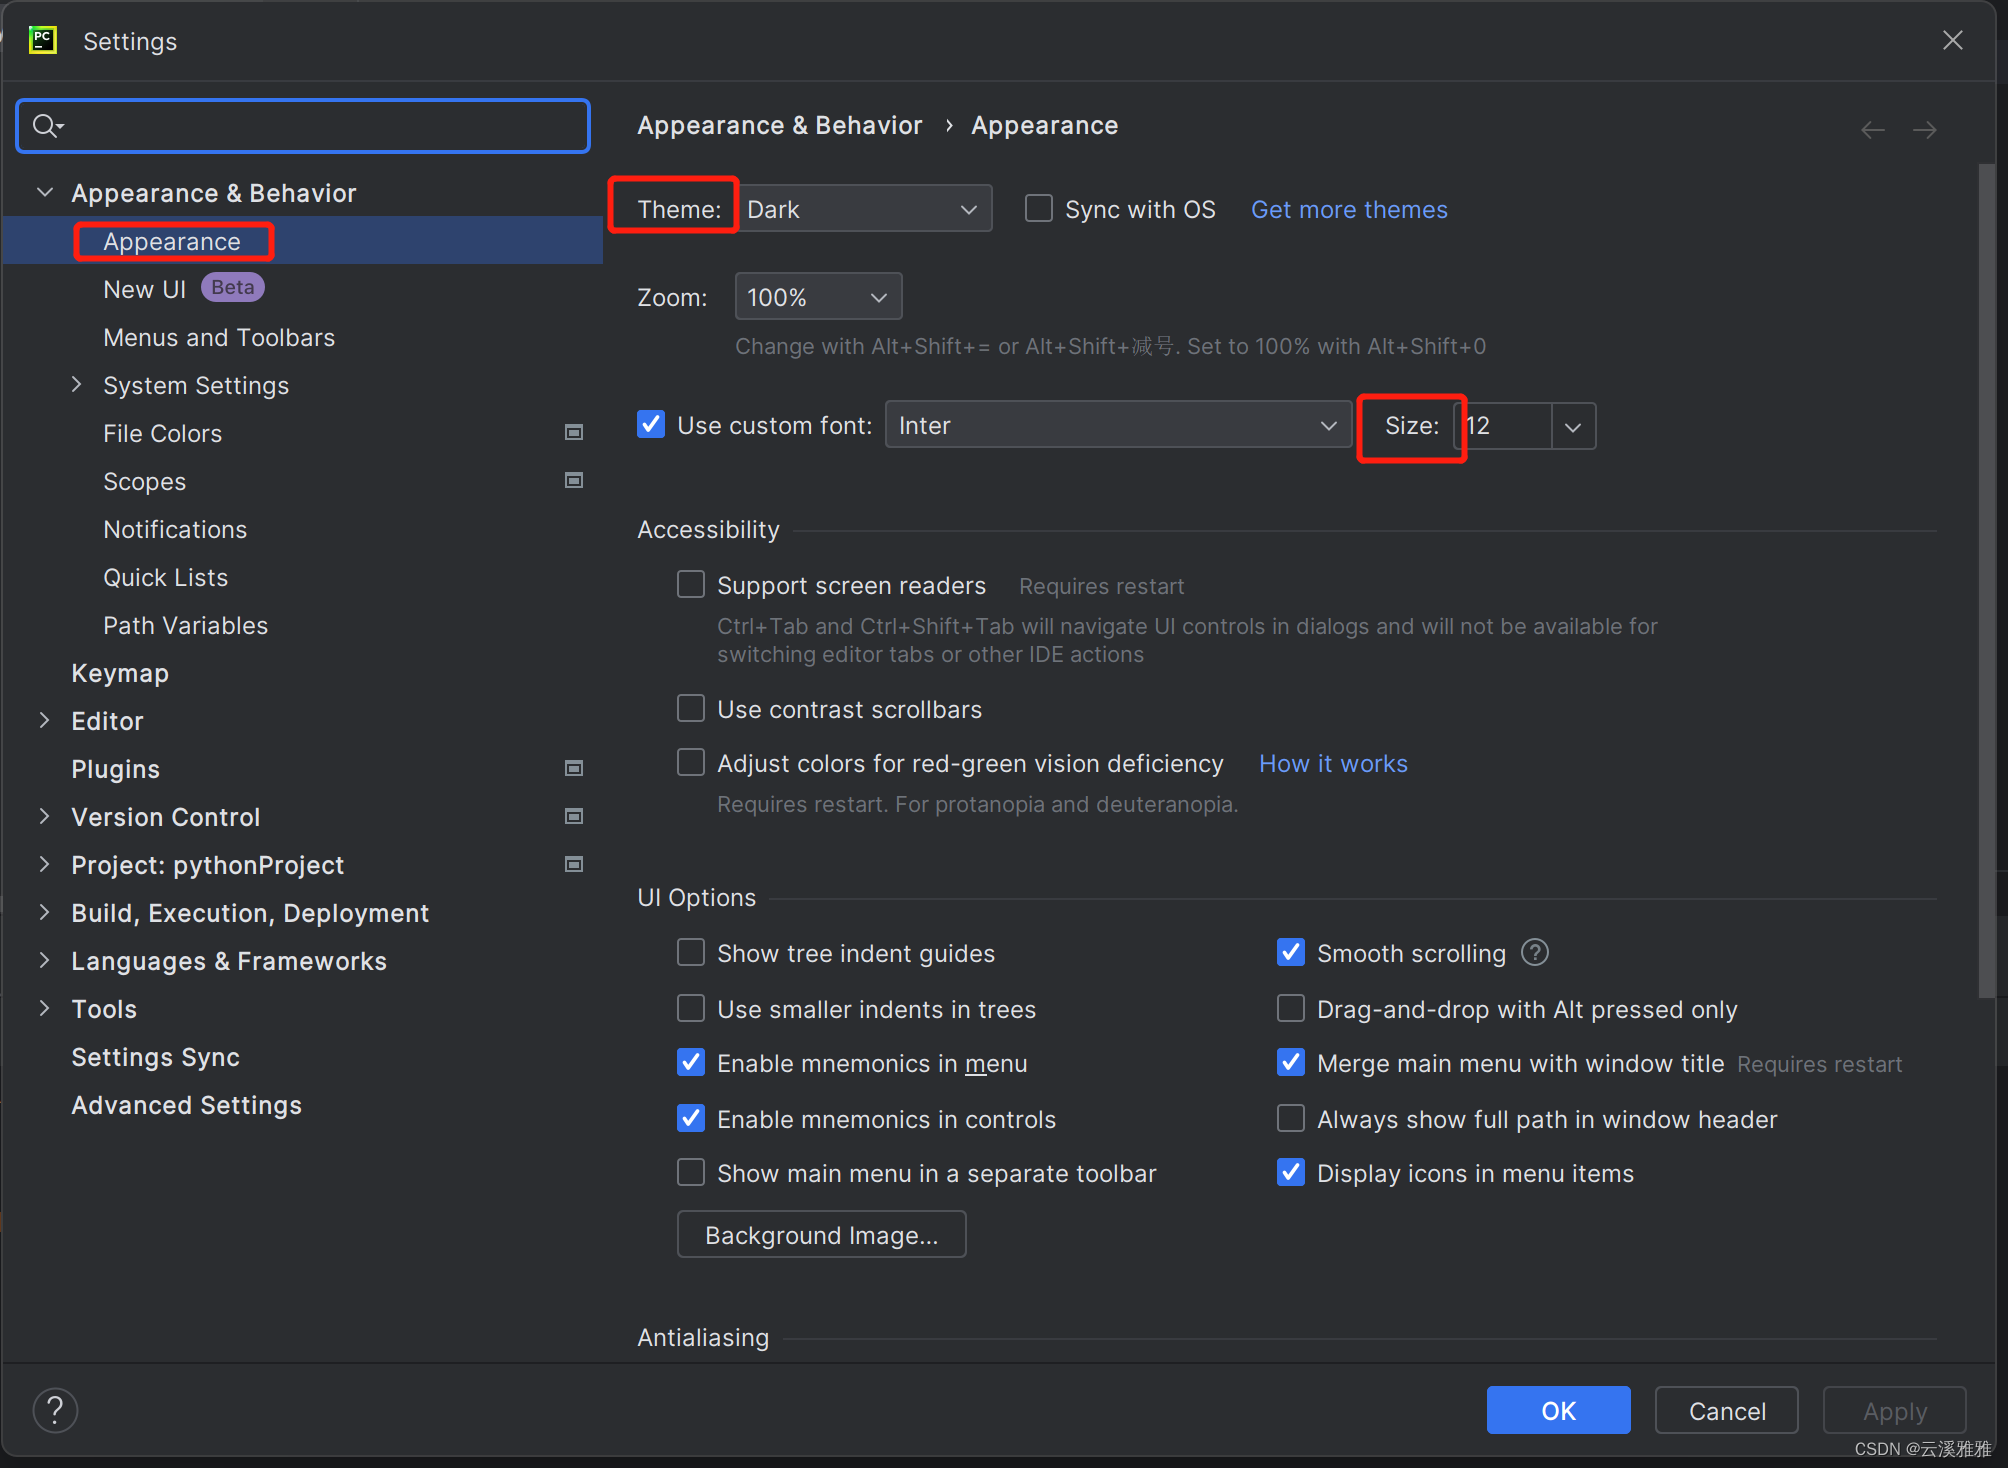
Task: Click the help question mark icon
Action: point(55,1410)
